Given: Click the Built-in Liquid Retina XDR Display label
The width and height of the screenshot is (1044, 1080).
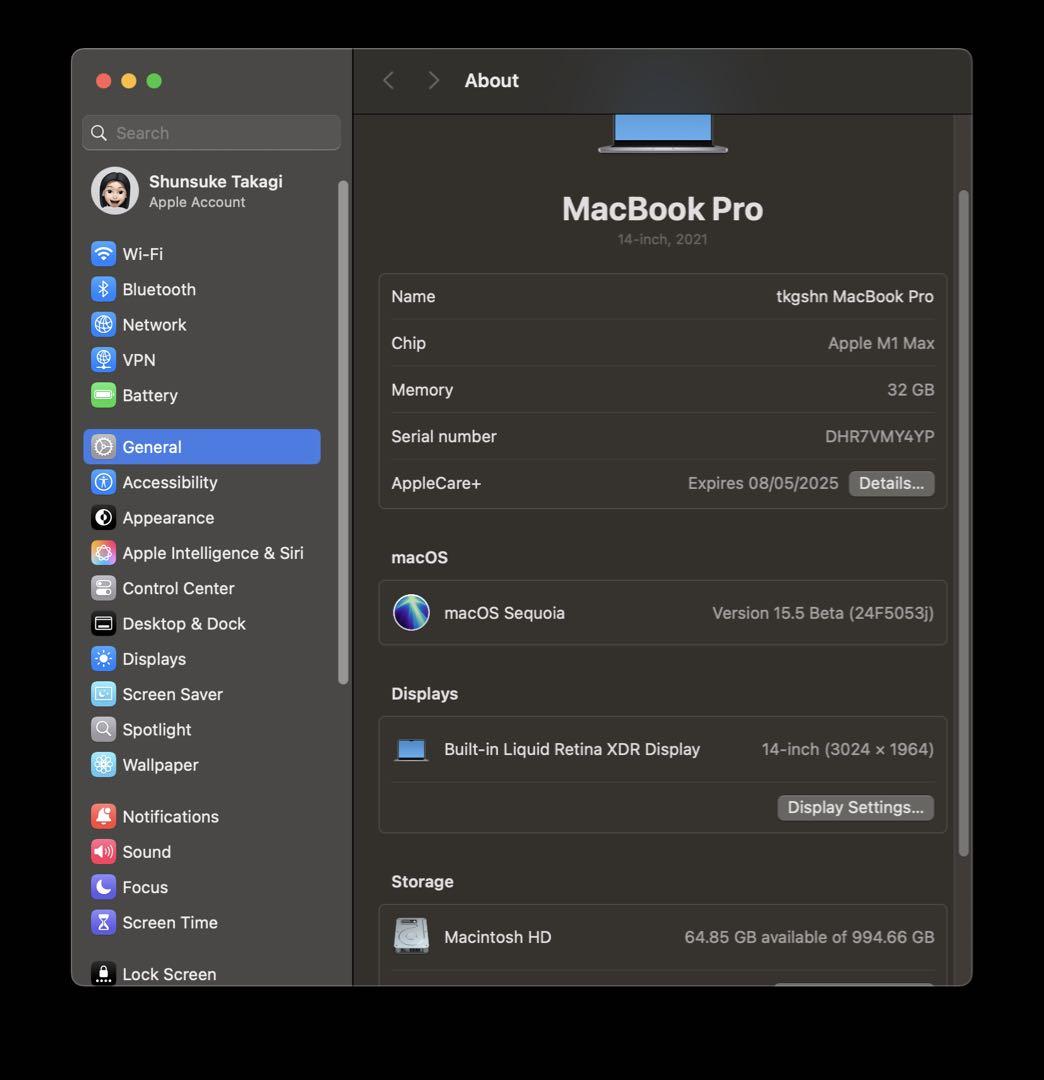Looking at the screenshot, I should coord(572,749).
